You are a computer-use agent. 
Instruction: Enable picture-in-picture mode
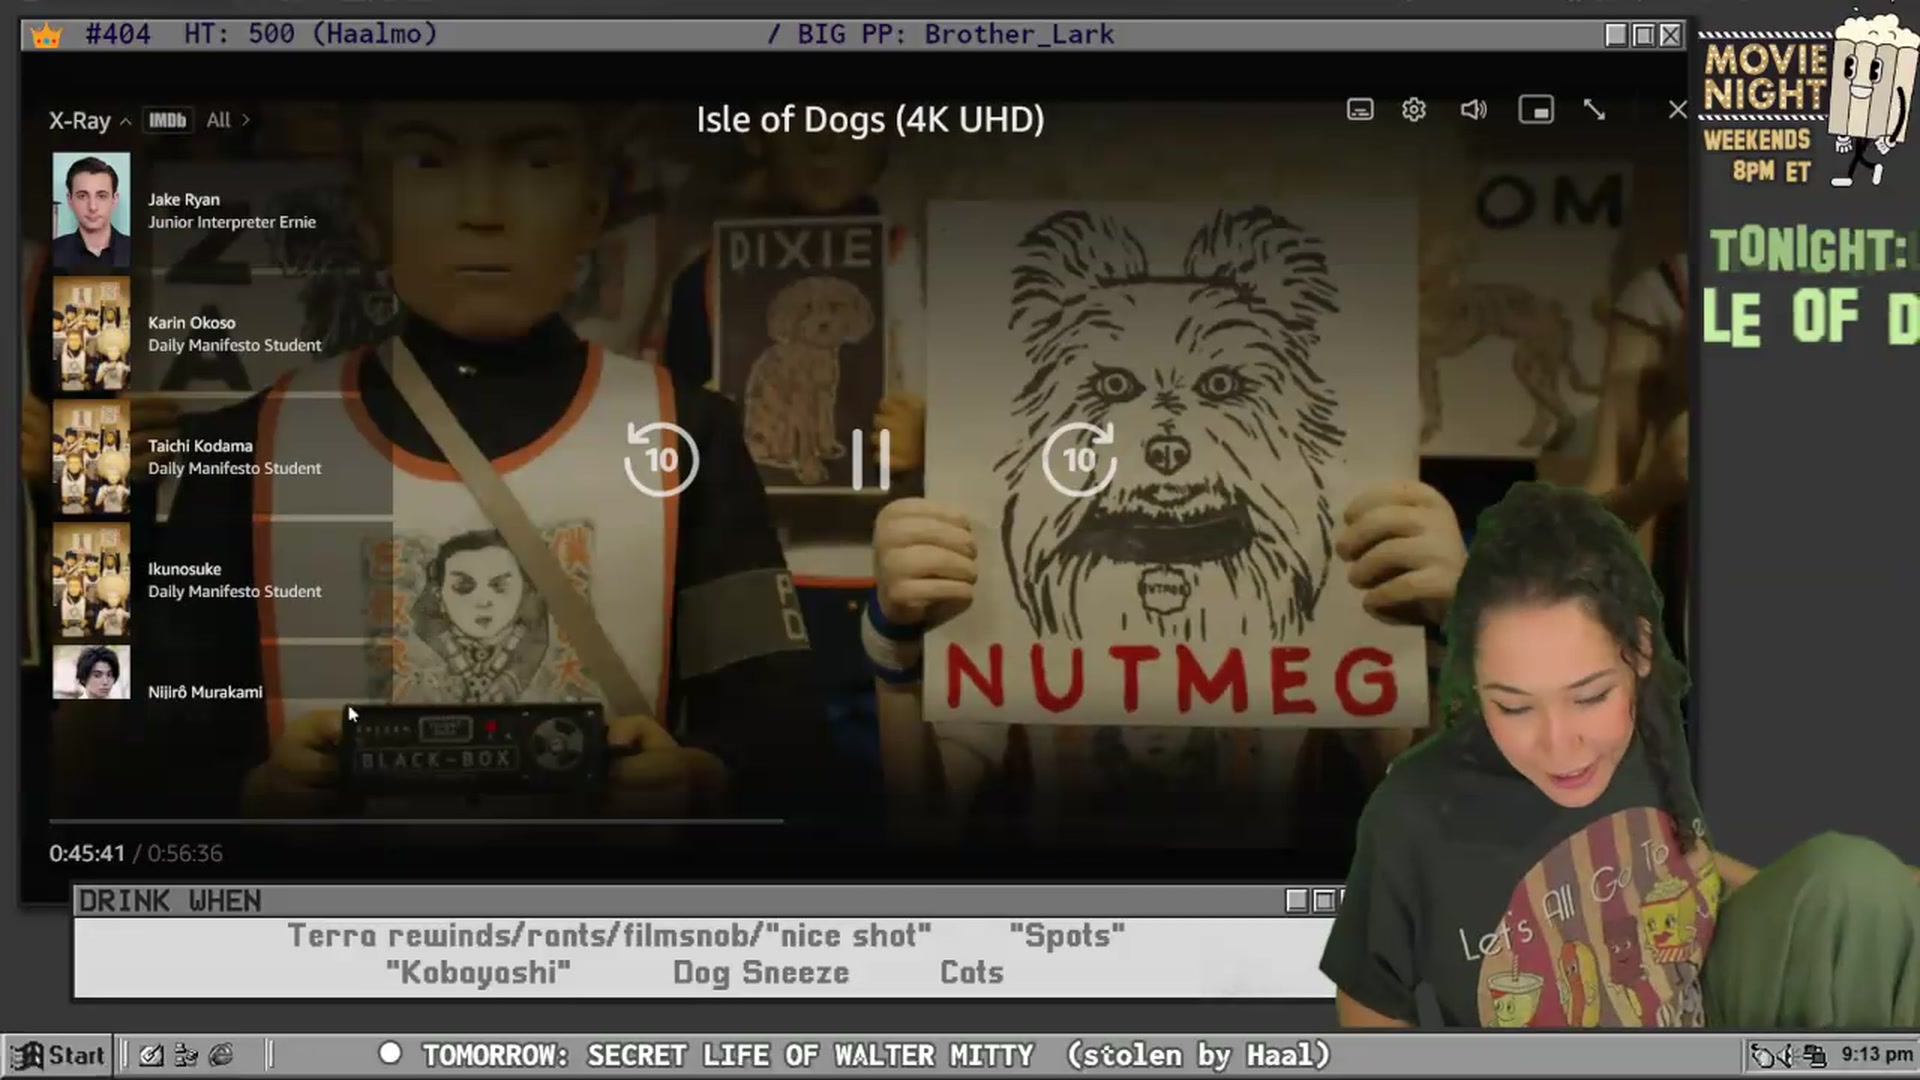pyautogui.click(x=1536, y=109)
